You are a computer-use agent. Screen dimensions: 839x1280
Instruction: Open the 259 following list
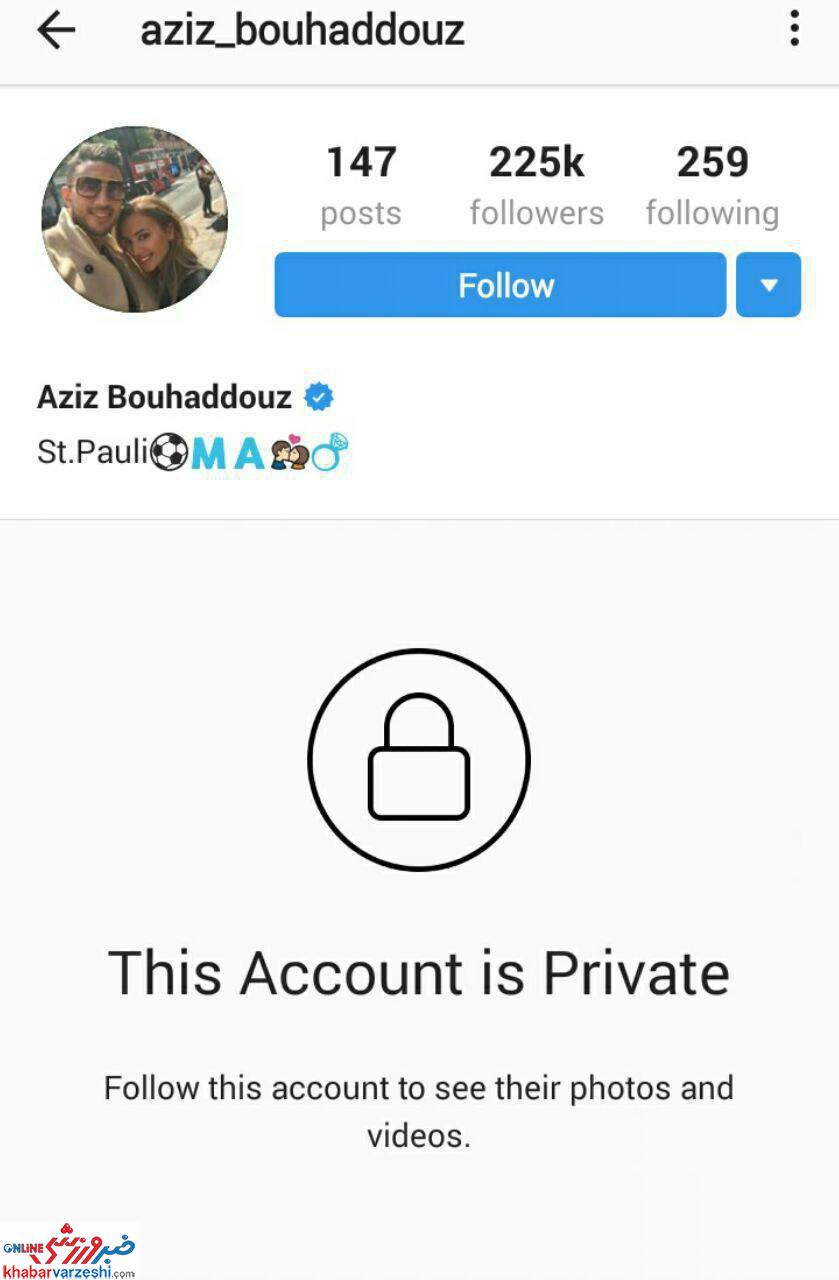pyautogui.click(x=712, y=186)
